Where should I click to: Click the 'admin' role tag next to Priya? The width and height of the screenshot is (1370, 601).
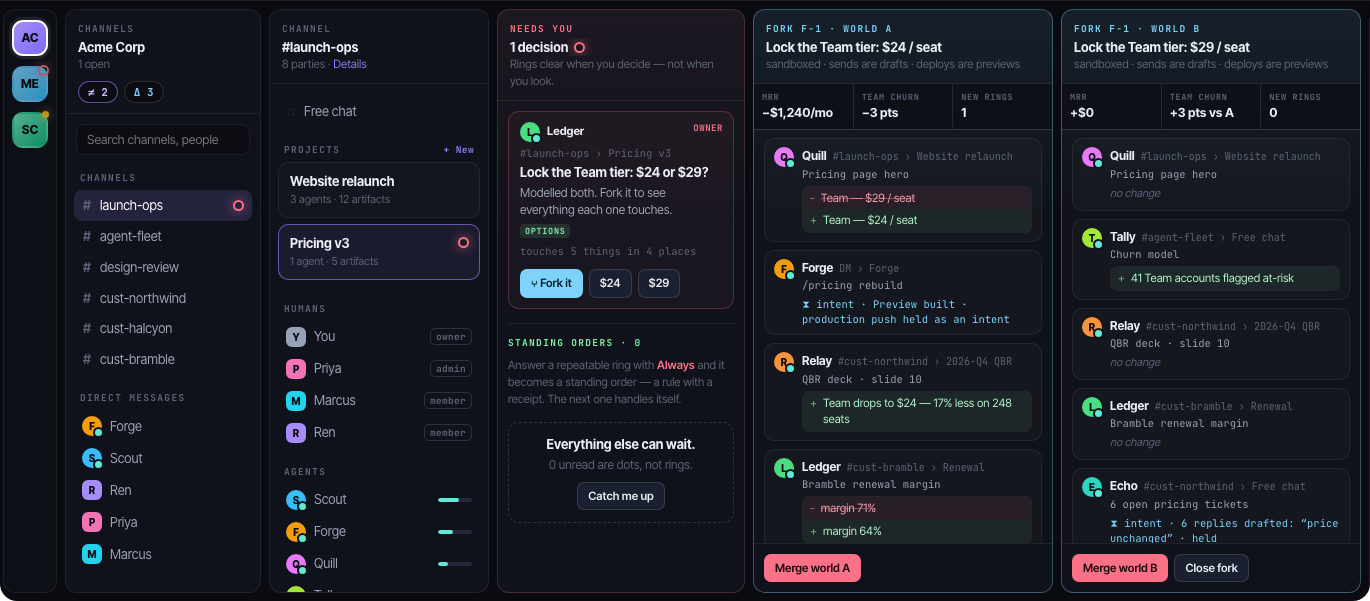pyautogui.click(x=451, y=369)
